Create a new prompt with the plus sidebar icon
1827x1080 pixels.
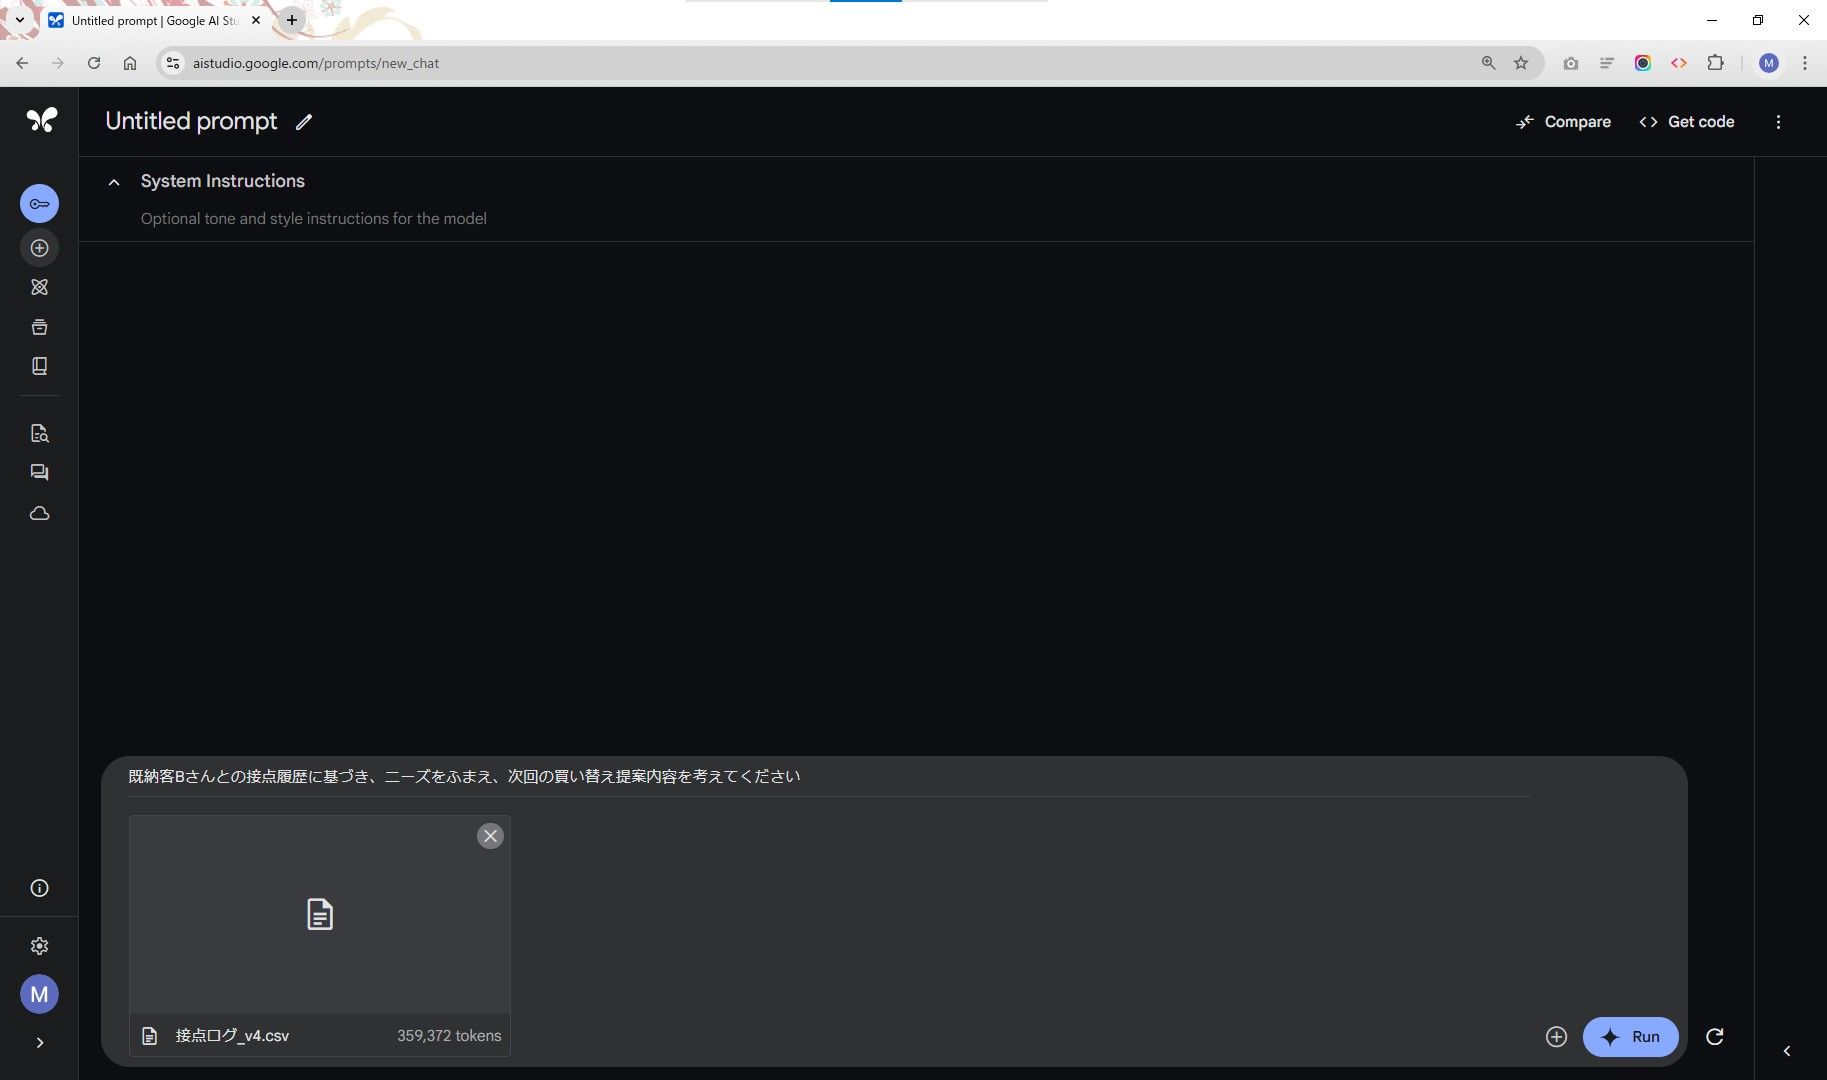[39, 248]
